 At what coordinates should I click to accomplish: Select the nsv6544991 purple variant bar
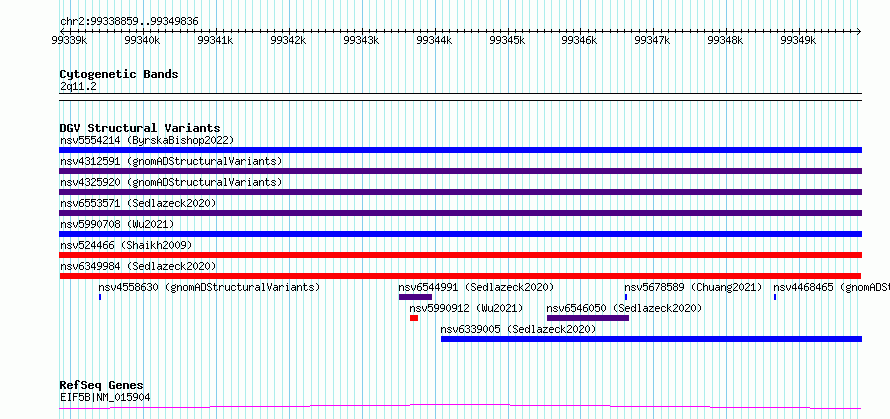point(415,297)
